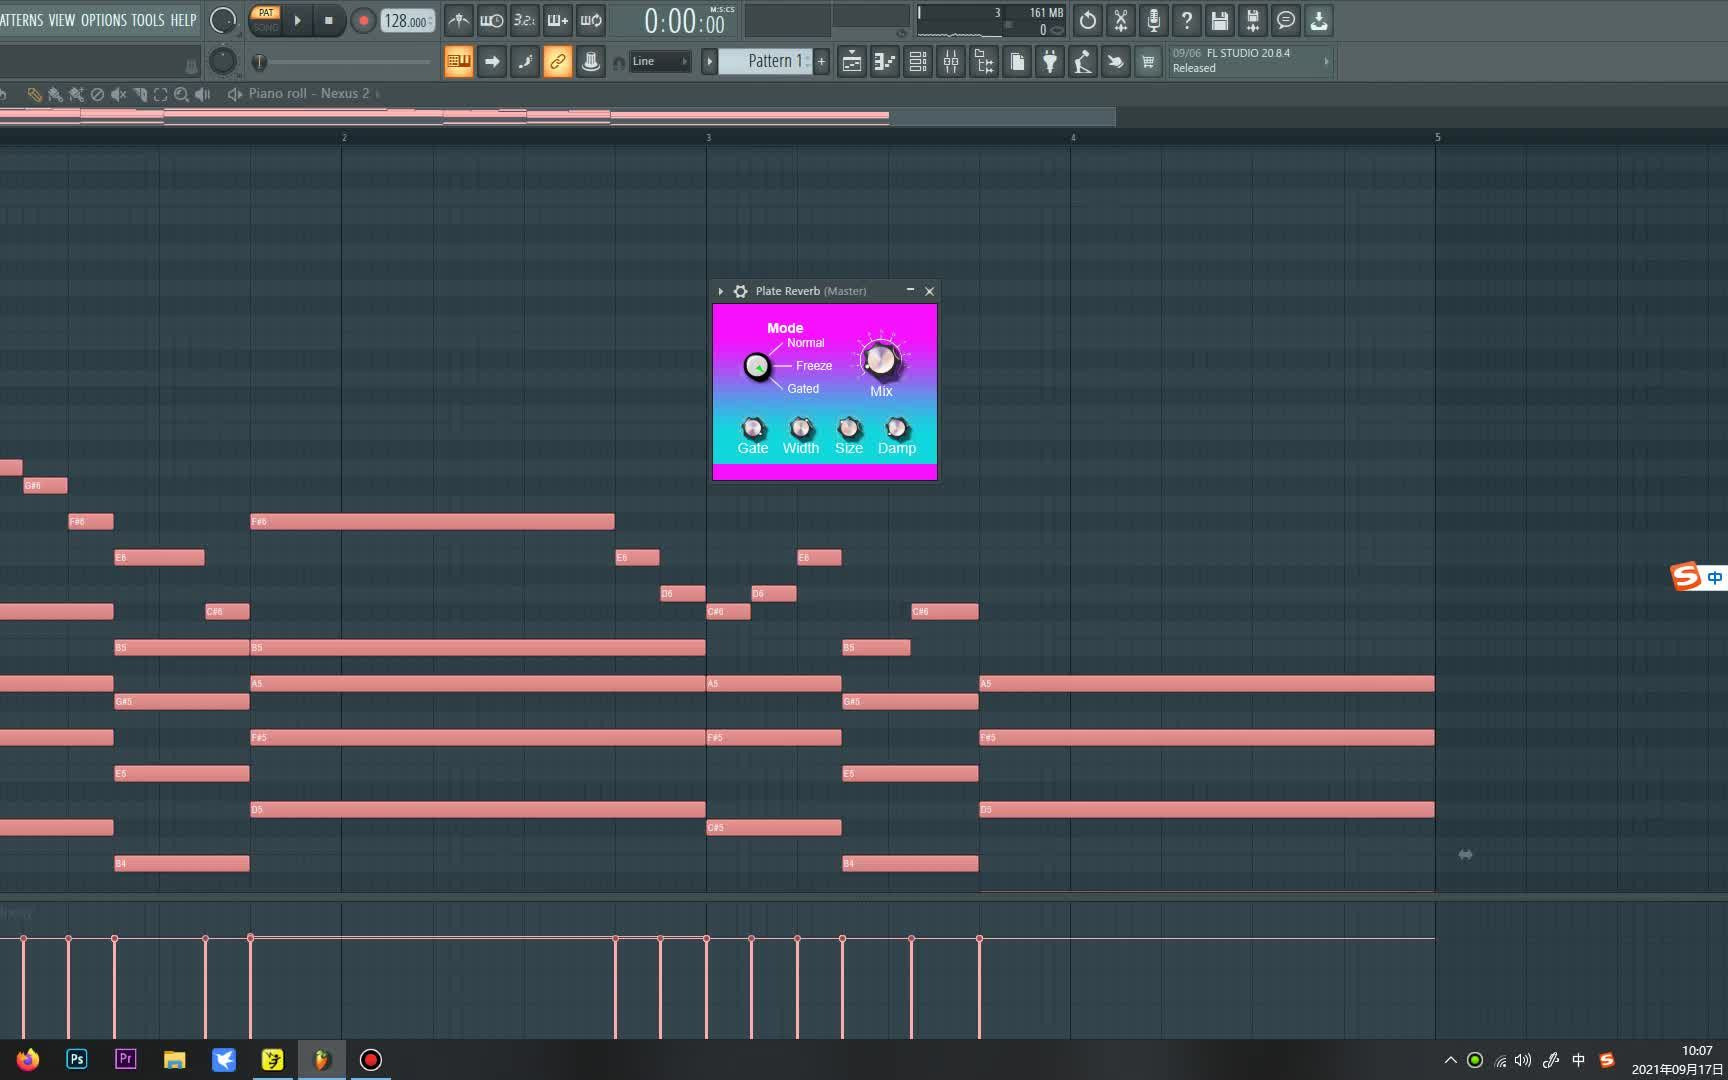This screenshot has width=1728, height=1080.
Task: Open the content library shopping cart
Action: (x=1148, y=62)
